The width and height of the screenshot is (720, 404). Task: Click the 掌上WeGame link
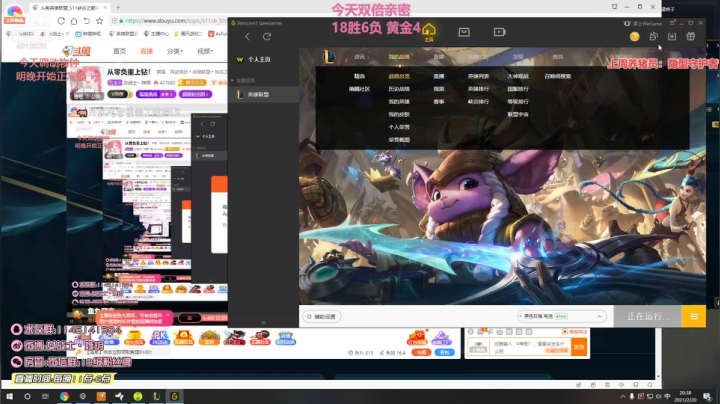644,23
